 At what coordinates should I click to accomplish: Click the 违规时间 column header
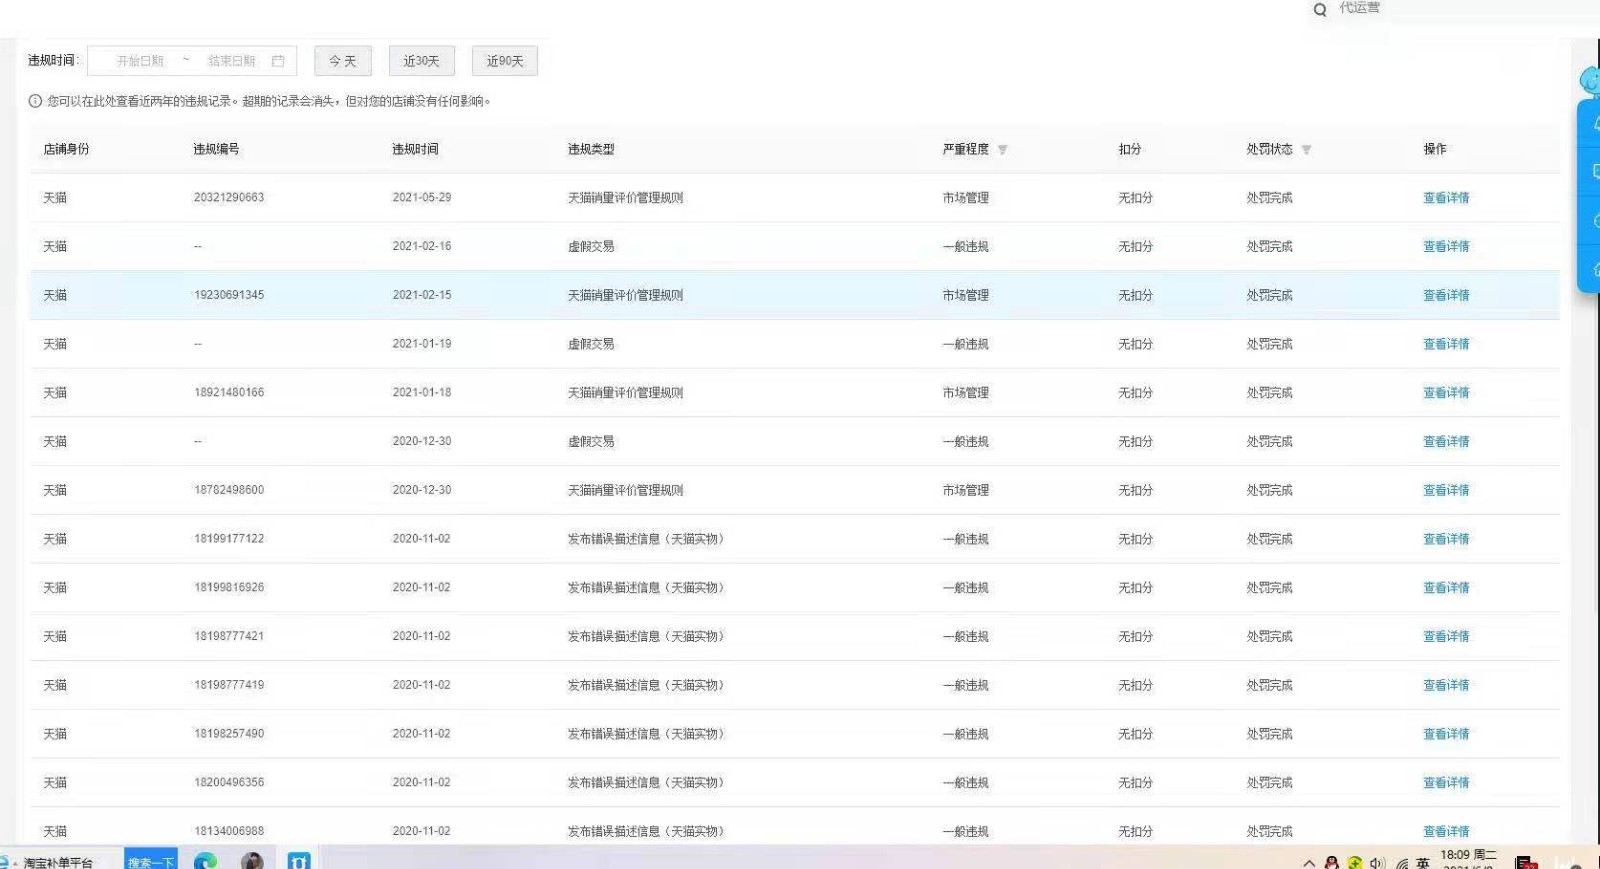[x=415, y=149]
